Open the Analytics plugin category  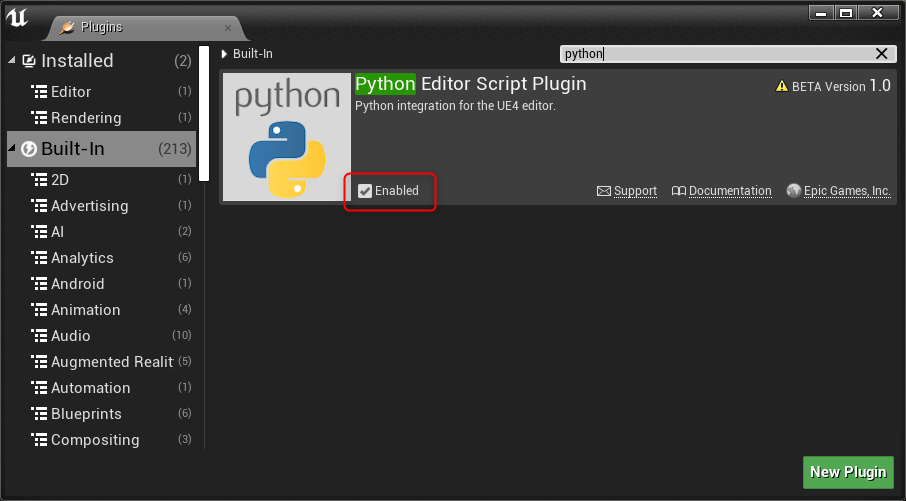(x=102, y=258)
